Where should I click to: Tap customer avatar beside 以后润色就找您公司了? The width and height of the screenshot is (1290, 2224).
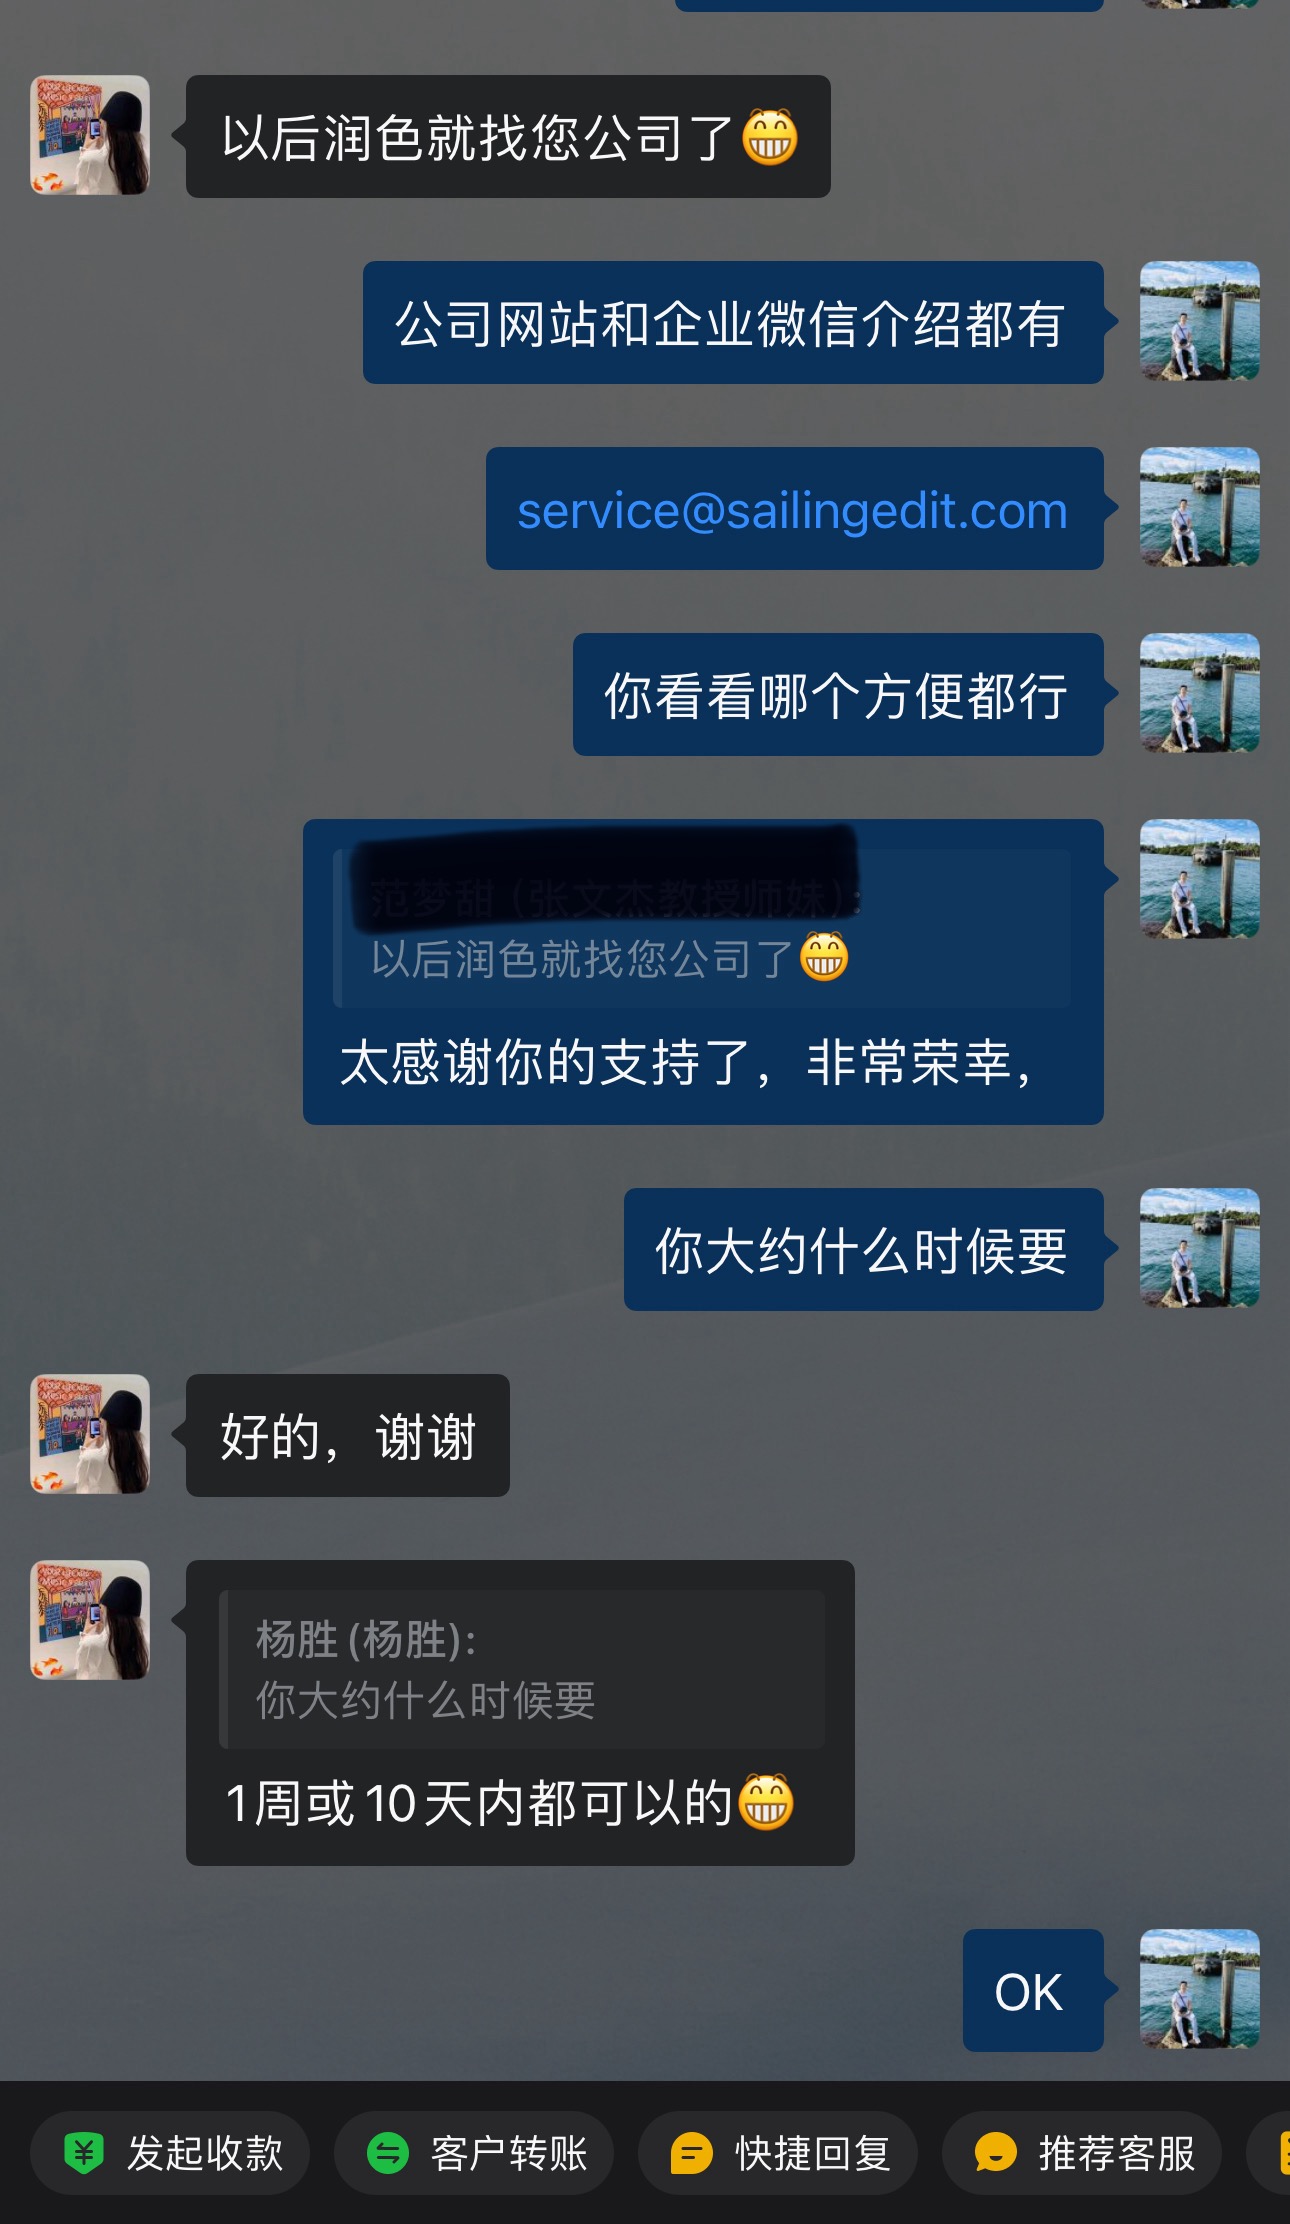coord(90,135)
